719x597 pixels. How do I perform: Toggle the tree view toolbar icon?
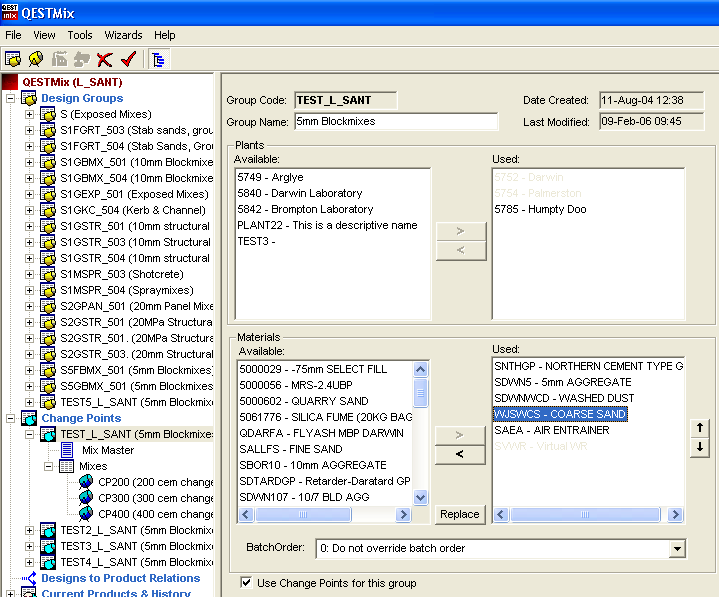tap(159, 59)
